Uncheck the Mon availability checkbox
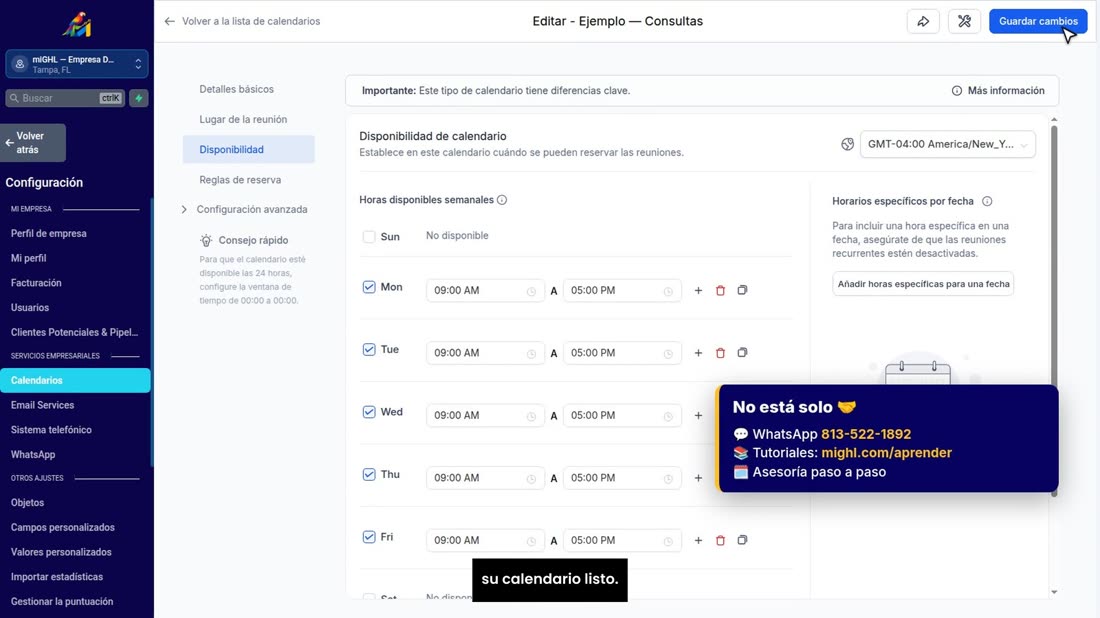Viewport: 1100px width, 618px height. click(x=369, y=287)
